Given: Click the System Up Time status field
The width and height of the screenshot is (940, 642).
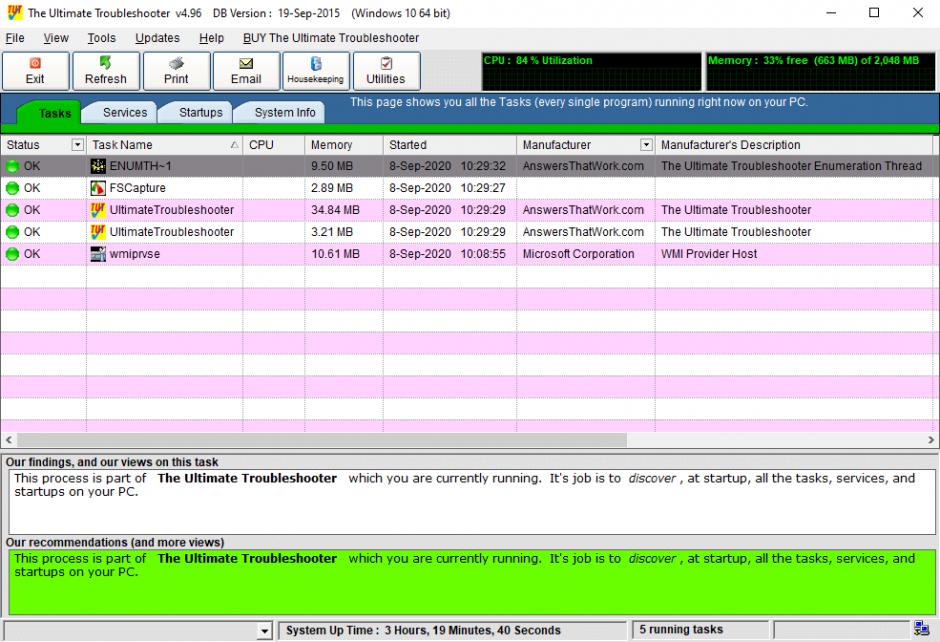Looking at the screenshot, I should click(452, 630).
